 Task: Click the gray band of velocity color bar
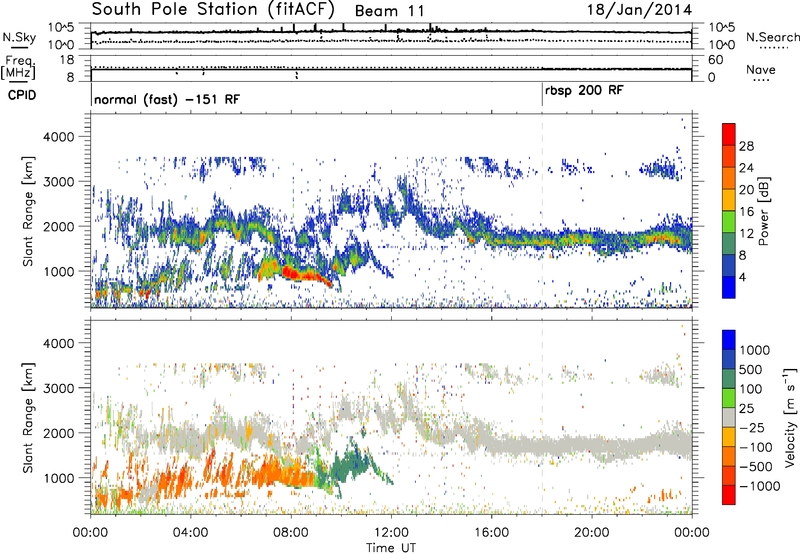point(729,418)
